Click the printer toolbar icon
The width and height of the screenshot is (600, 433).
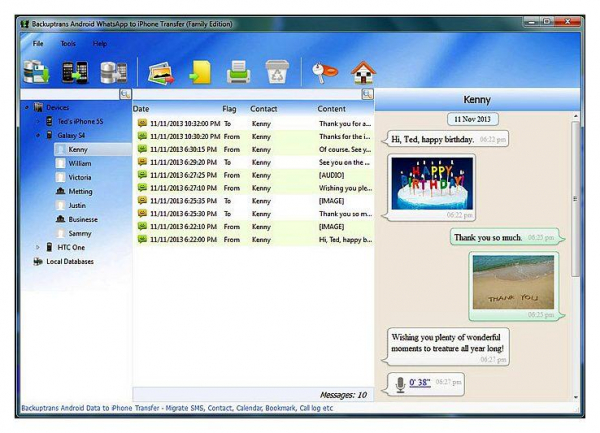pyautogui.click(x=238, y=72)
